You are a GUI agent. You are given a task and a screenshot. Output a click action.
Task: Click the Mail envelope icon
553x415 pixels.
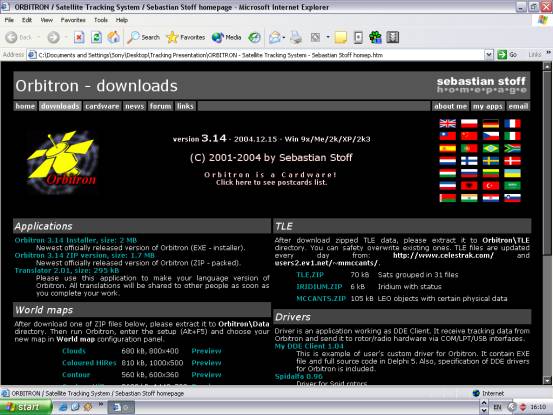point(274,37)
